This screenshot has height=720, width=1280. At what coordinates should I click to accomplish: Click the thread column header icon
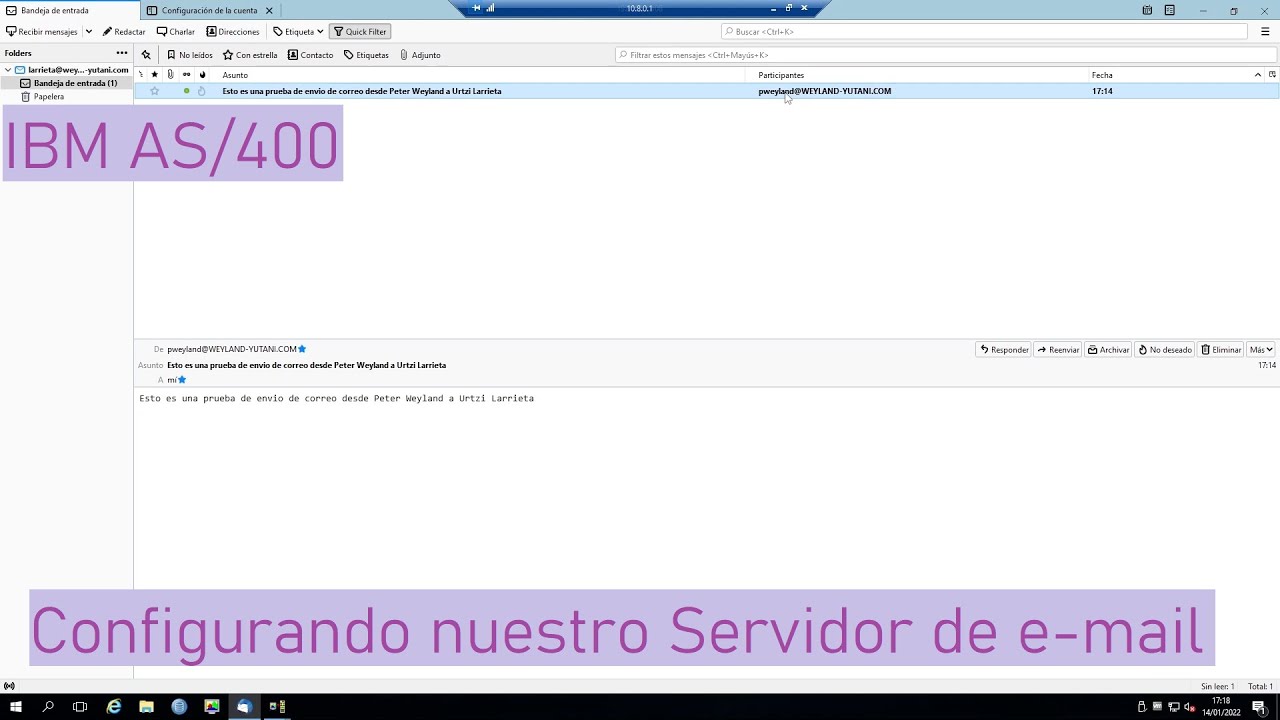(x=141, y=75)
